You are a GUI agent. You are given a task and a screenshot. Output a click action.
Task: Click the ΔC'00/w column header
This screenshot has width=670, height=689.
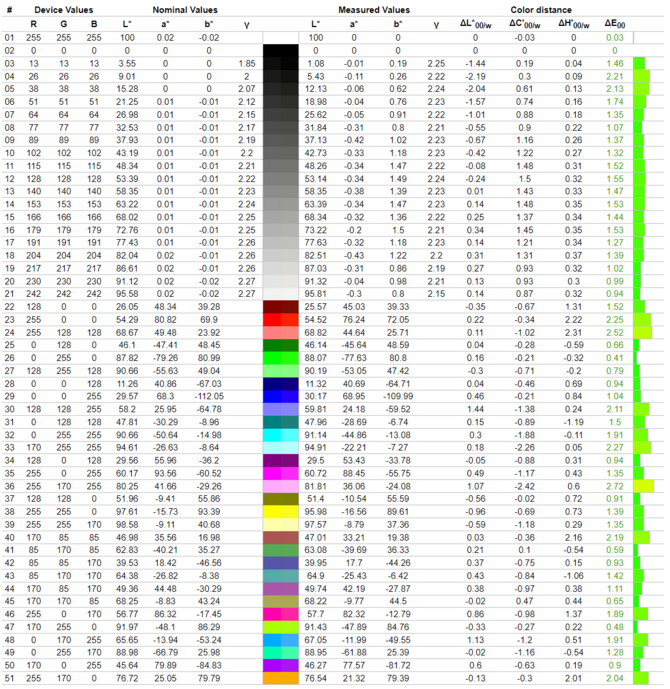[525, 24]
